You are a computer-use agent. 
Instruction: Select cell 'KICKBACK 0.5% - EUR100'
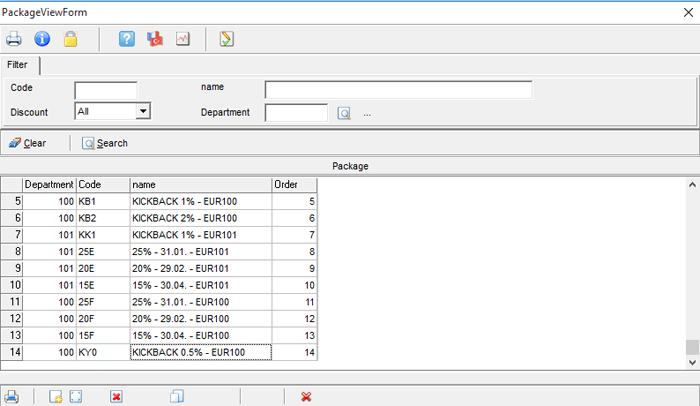coord(200,352)
